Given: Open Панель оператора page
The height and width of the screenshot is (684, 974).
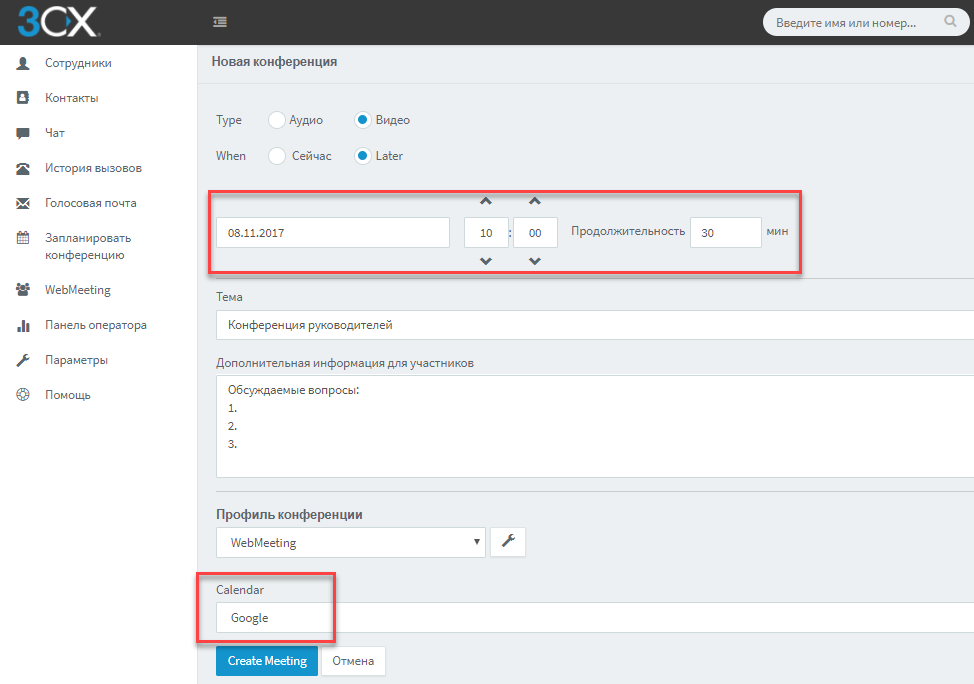Looking at the screenshot, I should point(96,325).
